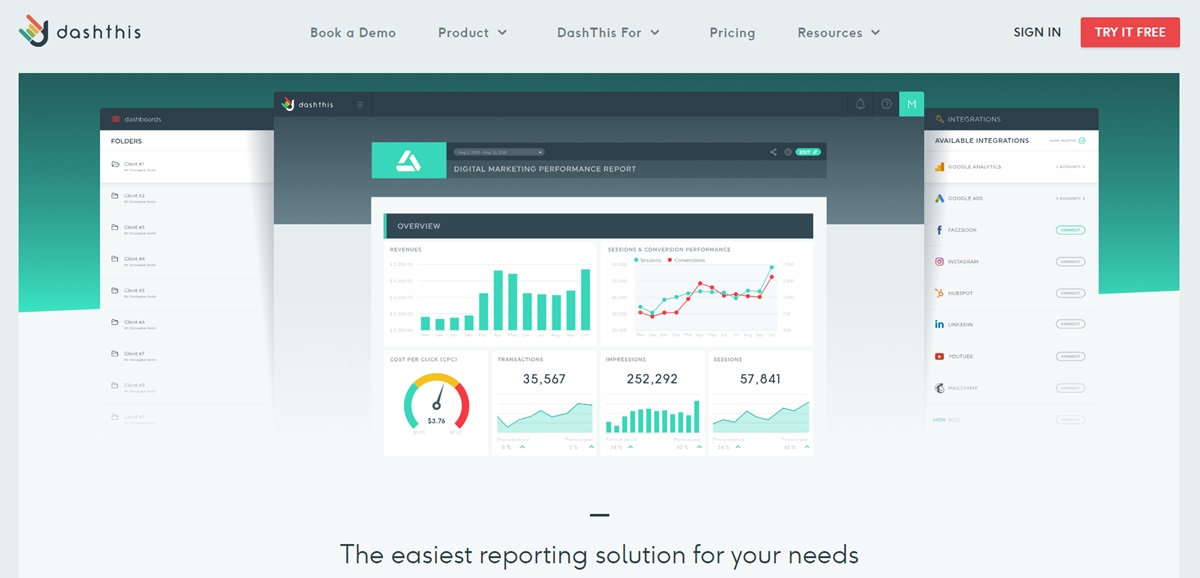This screenshot has width=1200, height=578.
Task: Click the Facebook f icon
Action: 939,230
